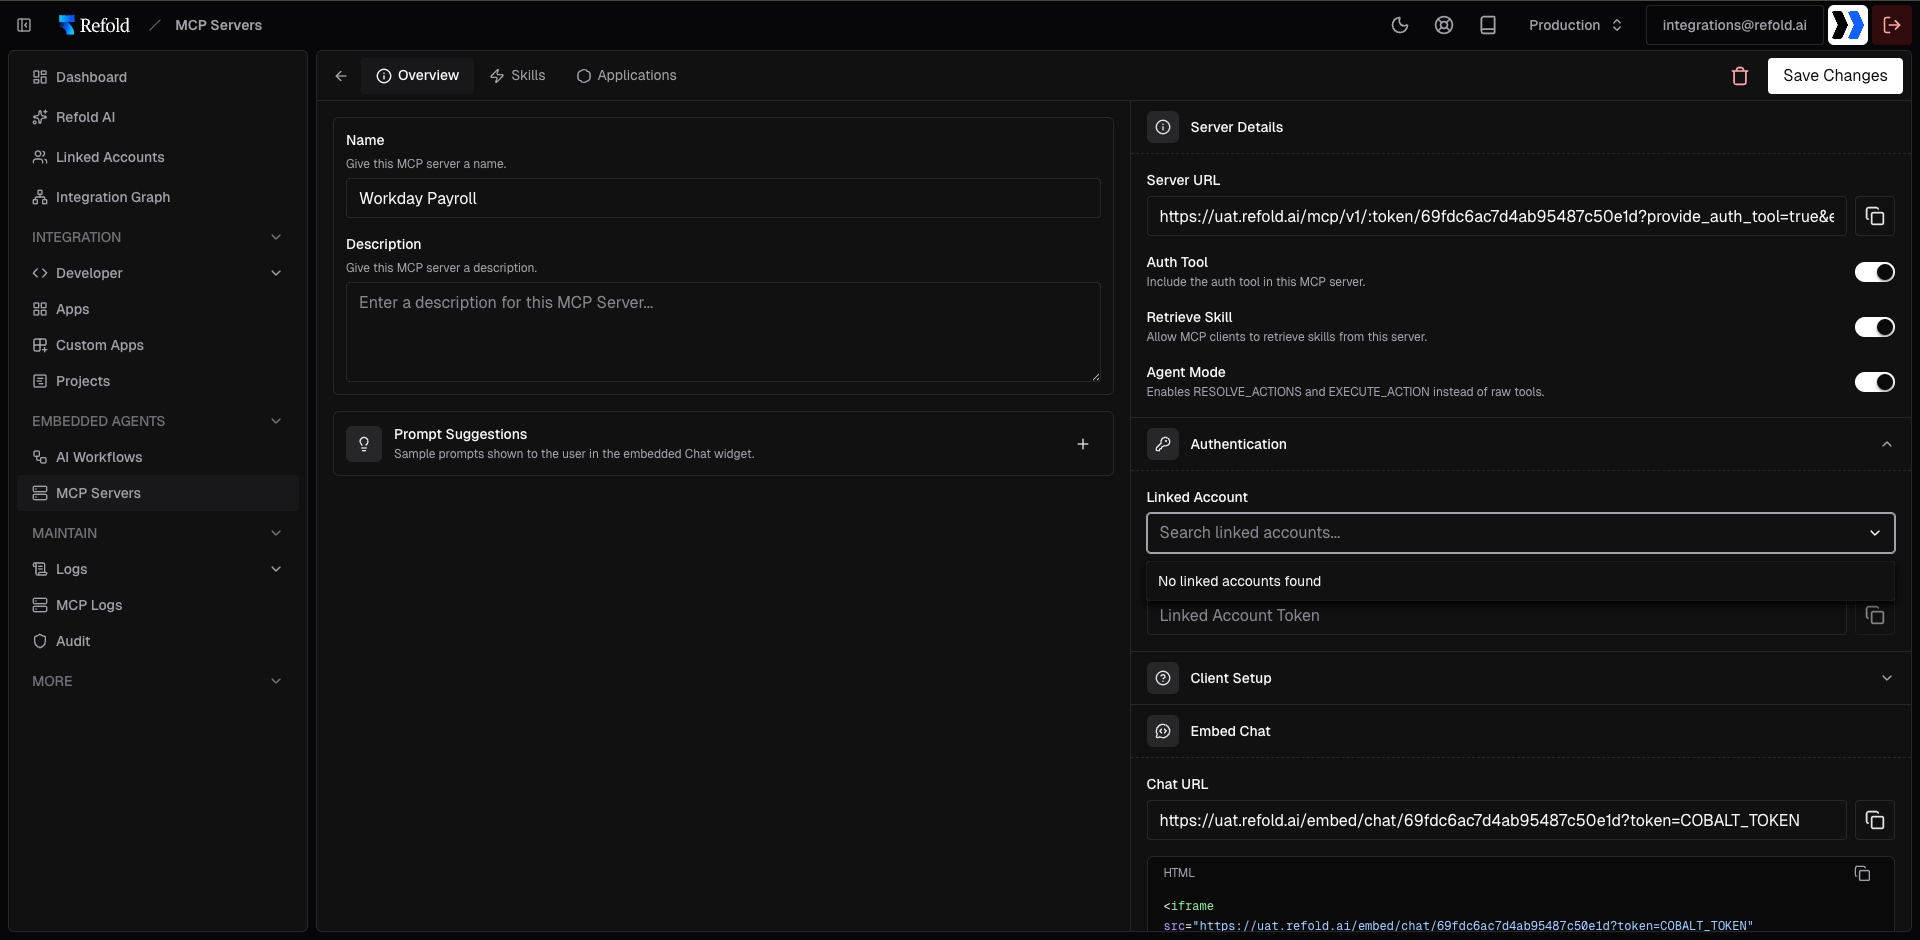Screen dimensions: 1920x940
Task: Click the Chat URL field
Action: (1496, 820)
